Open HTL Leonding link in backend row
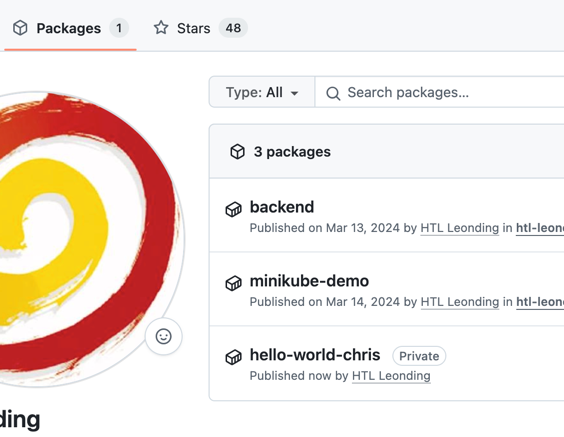The width and height of the screenshot is (564, 437). pyautogui.click(x=460, y=228)
